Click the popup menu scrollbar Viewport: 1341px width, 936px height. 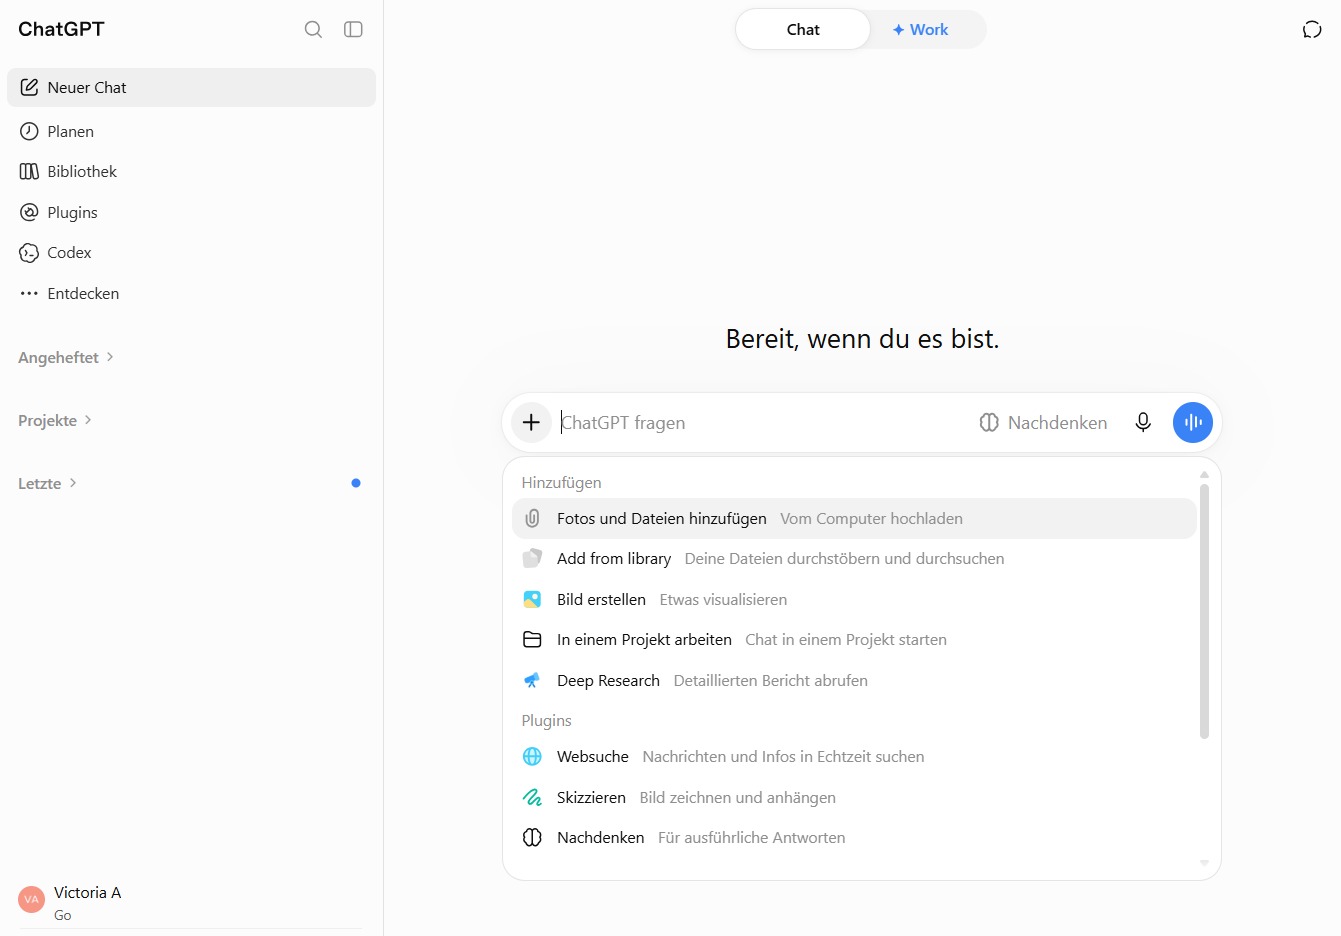(1204, 612)
